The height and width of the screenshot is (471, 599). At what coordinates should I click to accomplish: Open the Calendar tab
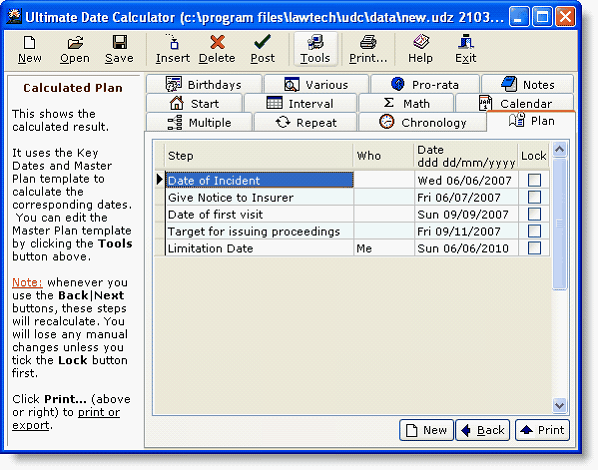pos(515,103)
